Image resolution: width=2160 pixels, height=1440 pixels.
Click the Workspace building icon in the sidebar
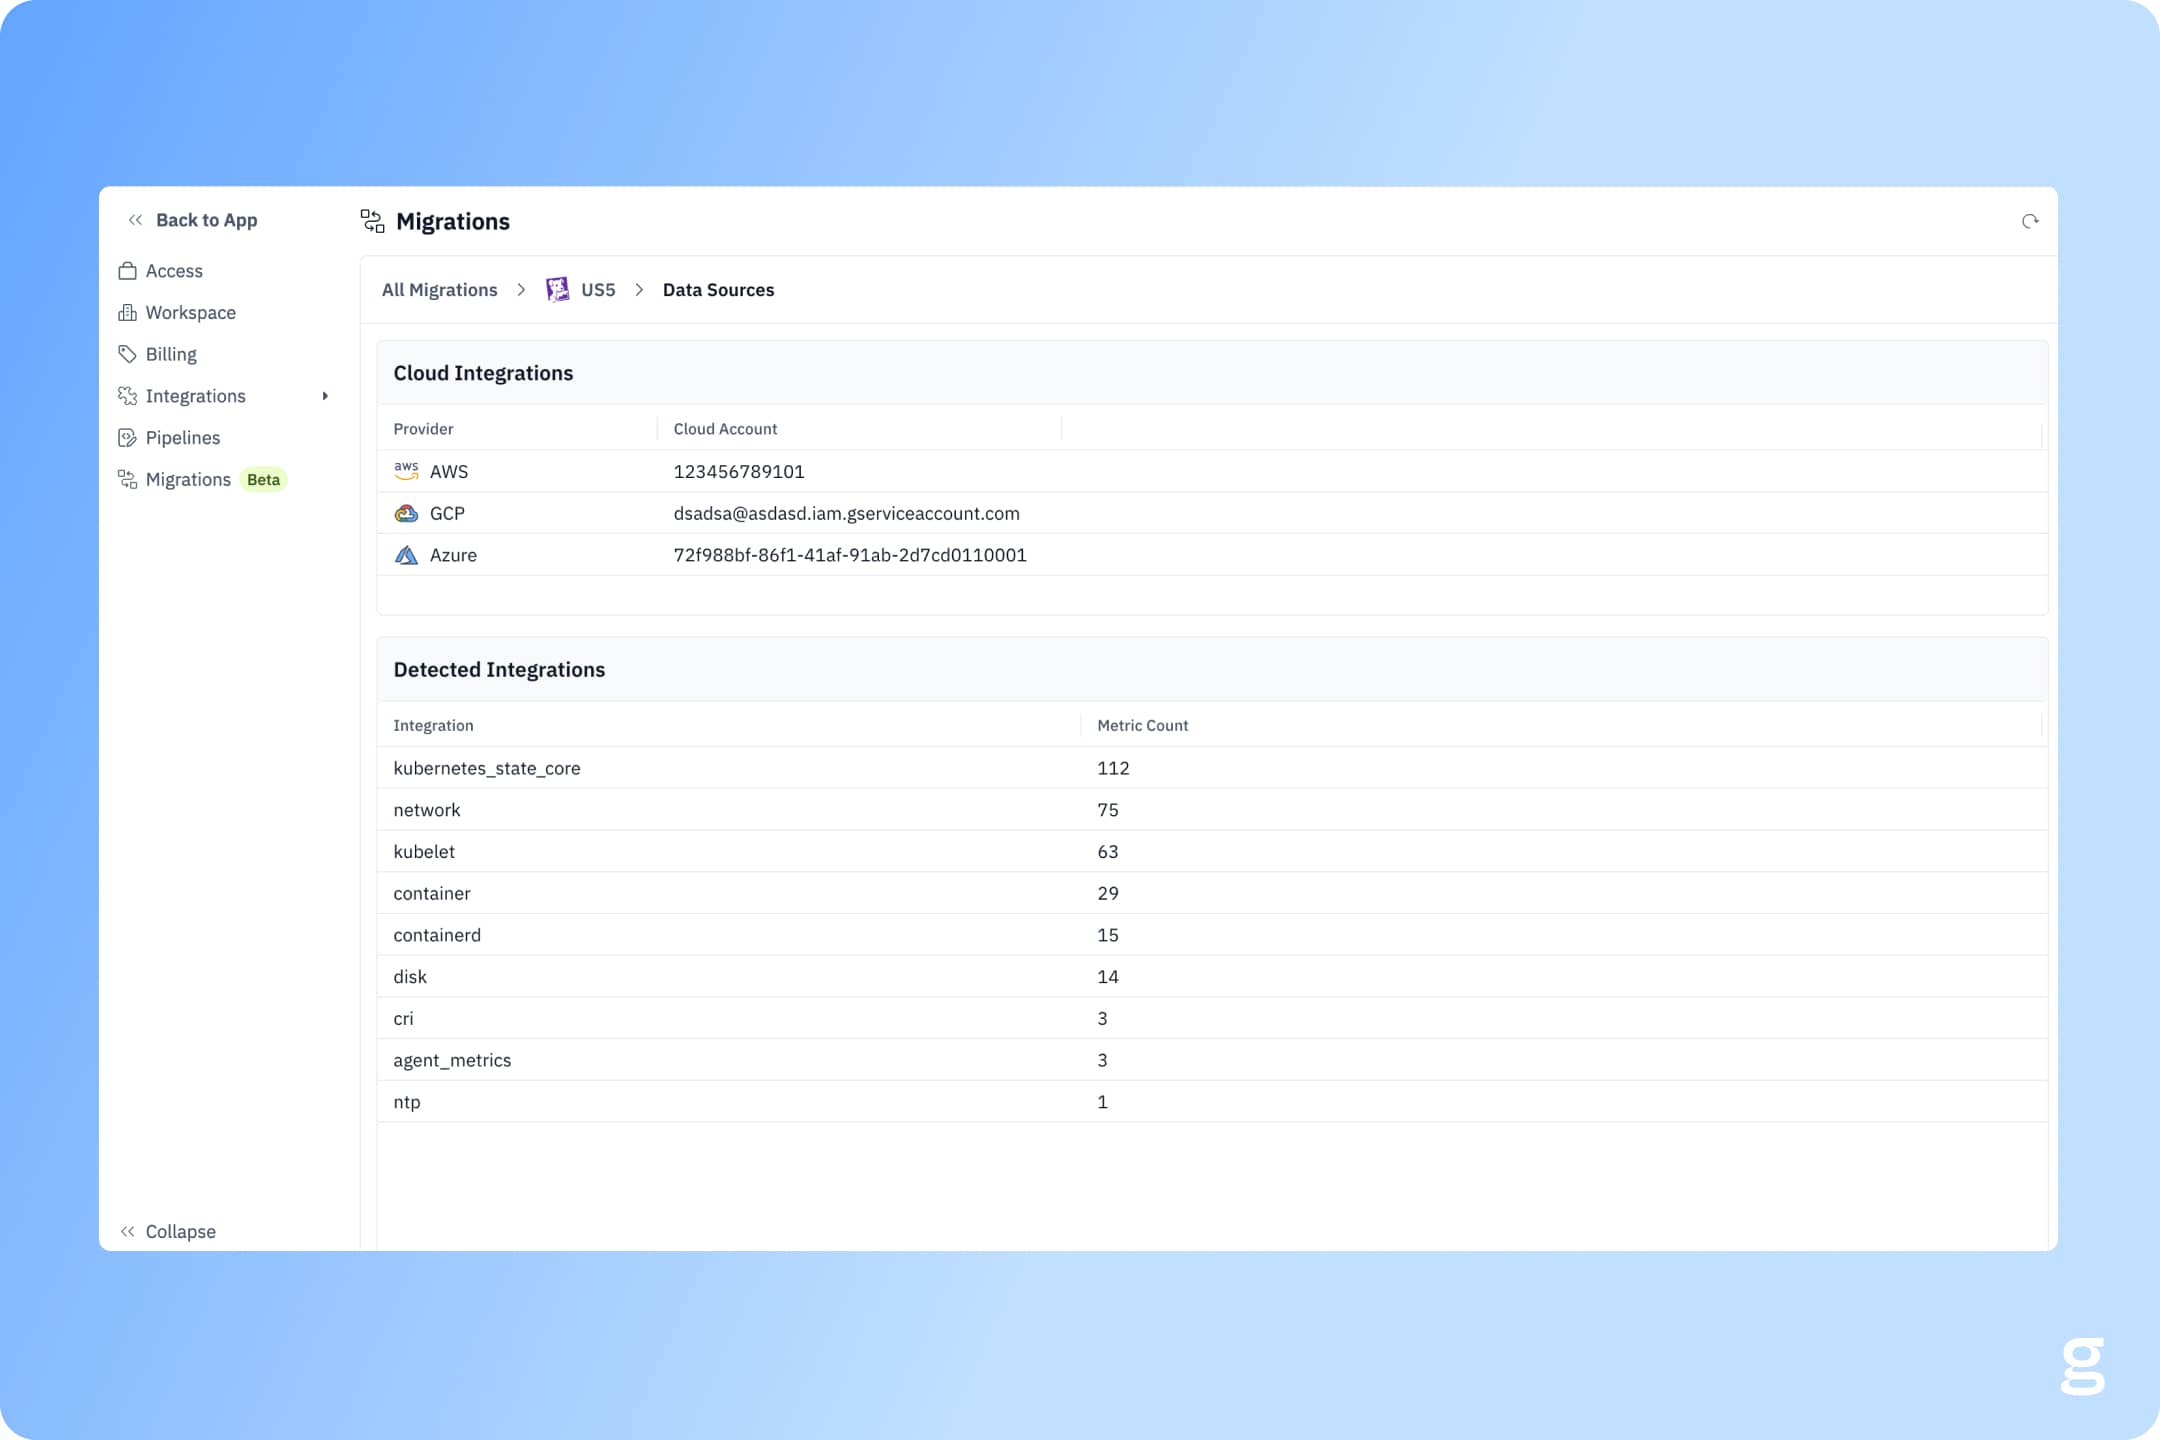tap(127, 313)
